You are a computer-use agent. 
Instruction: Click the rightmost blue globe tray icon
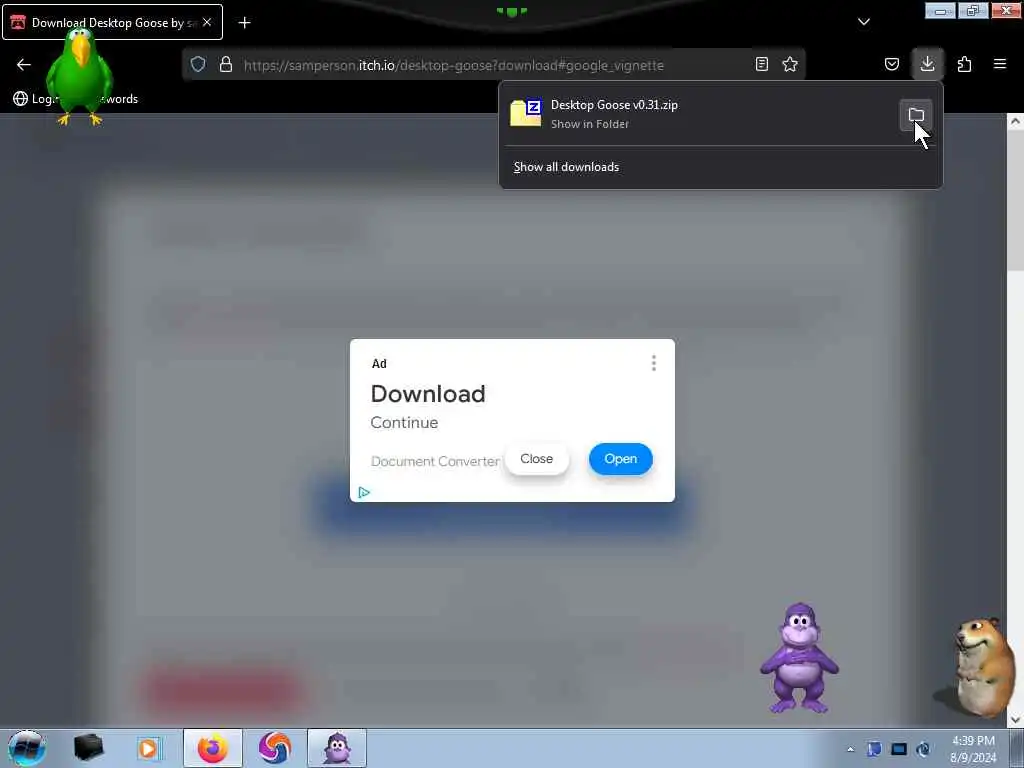click(x=923, y=749)
